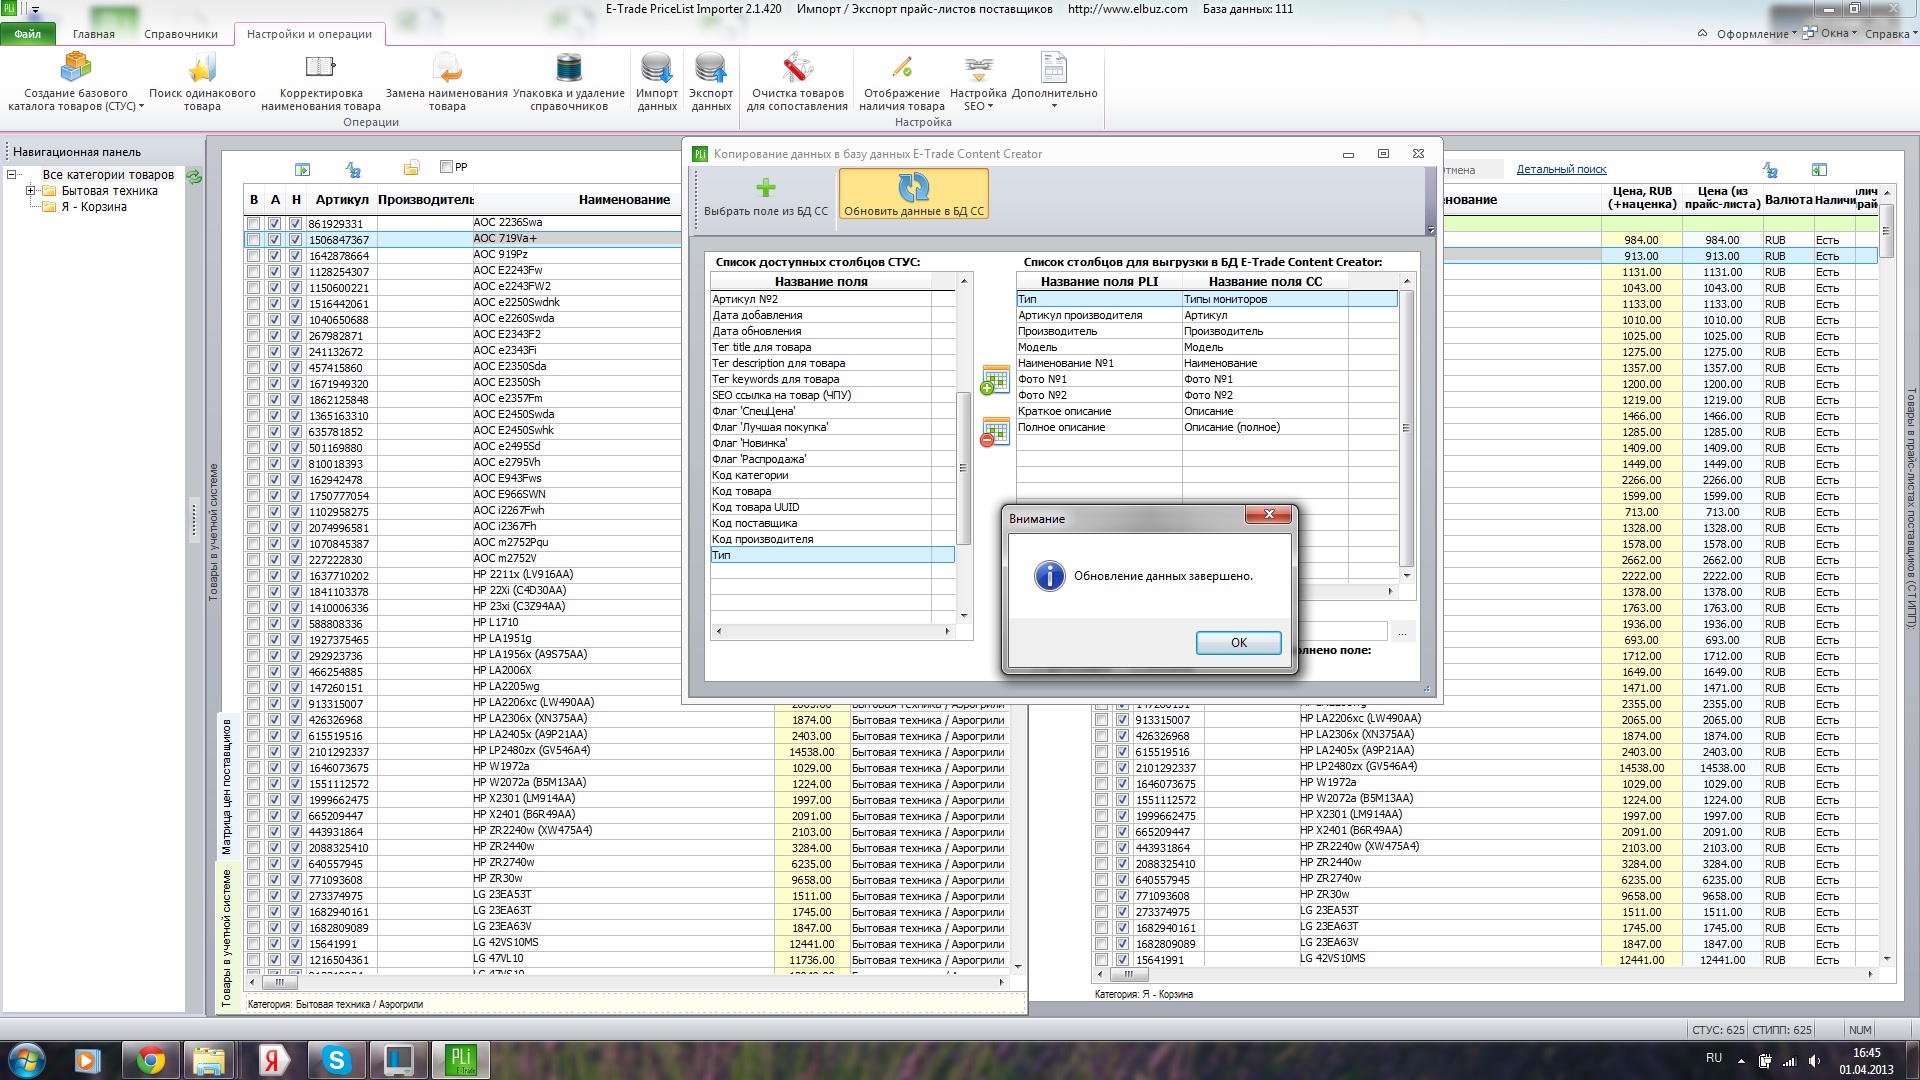Open Google Chrome from the taskbar

151,1060
